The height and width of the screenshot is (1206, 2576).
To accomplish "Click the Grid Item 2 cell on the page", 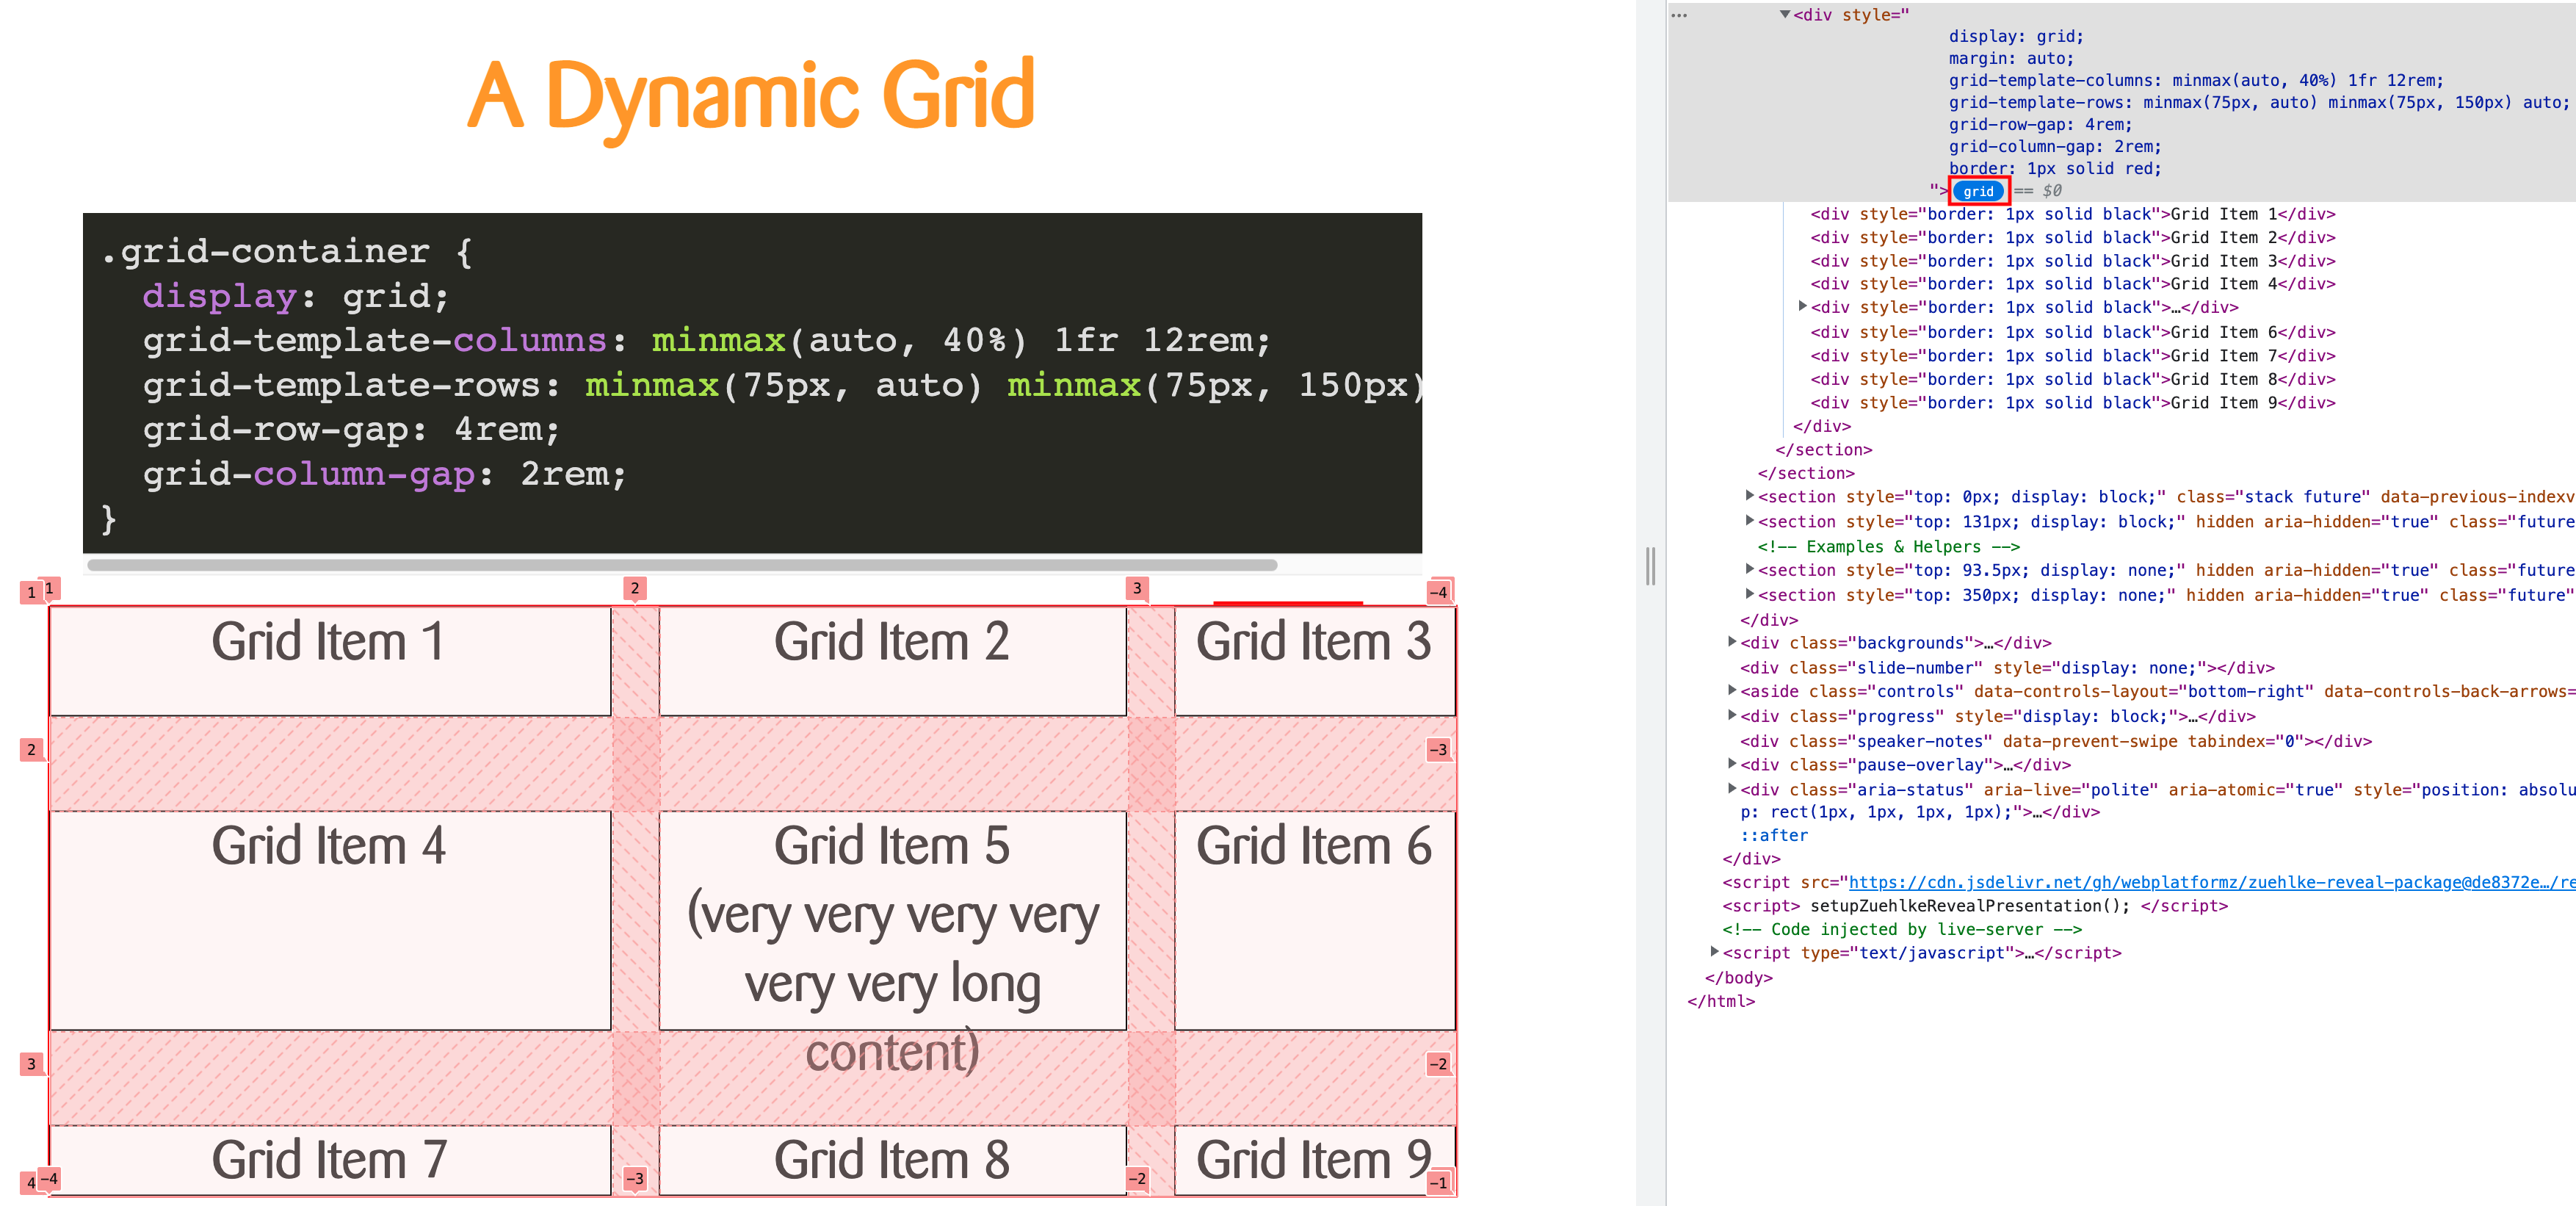I will pos(892,661).
